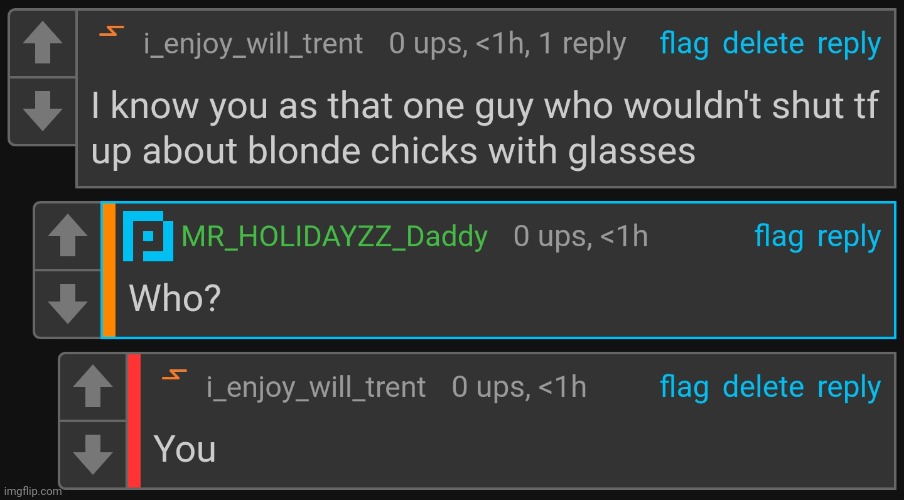The image size is (904, 500).
Task: Upvote the blonde chicks with glasses comment
Action: pos(42,44)
